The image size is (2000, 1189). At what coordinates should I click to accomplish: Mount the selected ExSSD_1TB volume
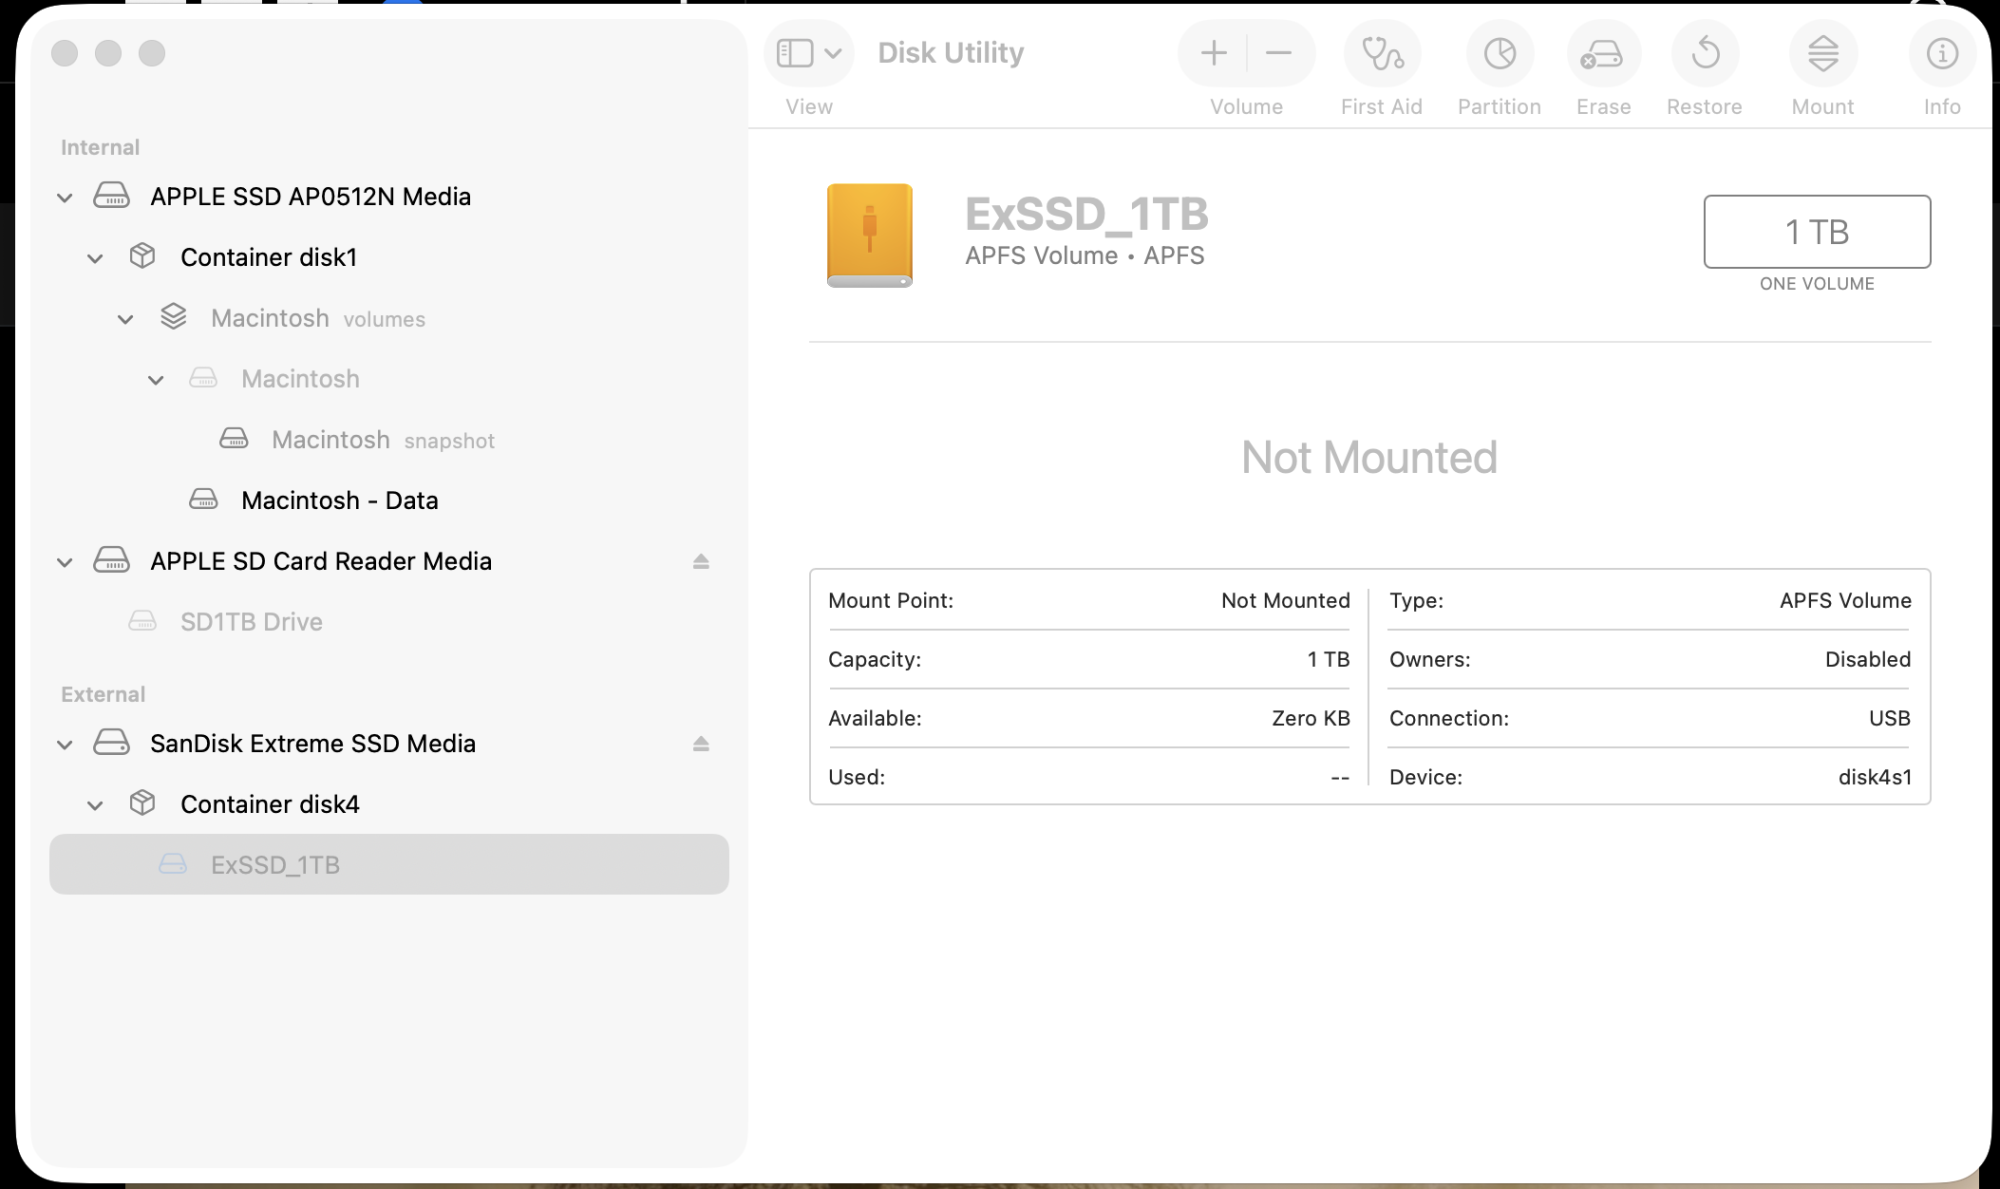coord(1822,54)
